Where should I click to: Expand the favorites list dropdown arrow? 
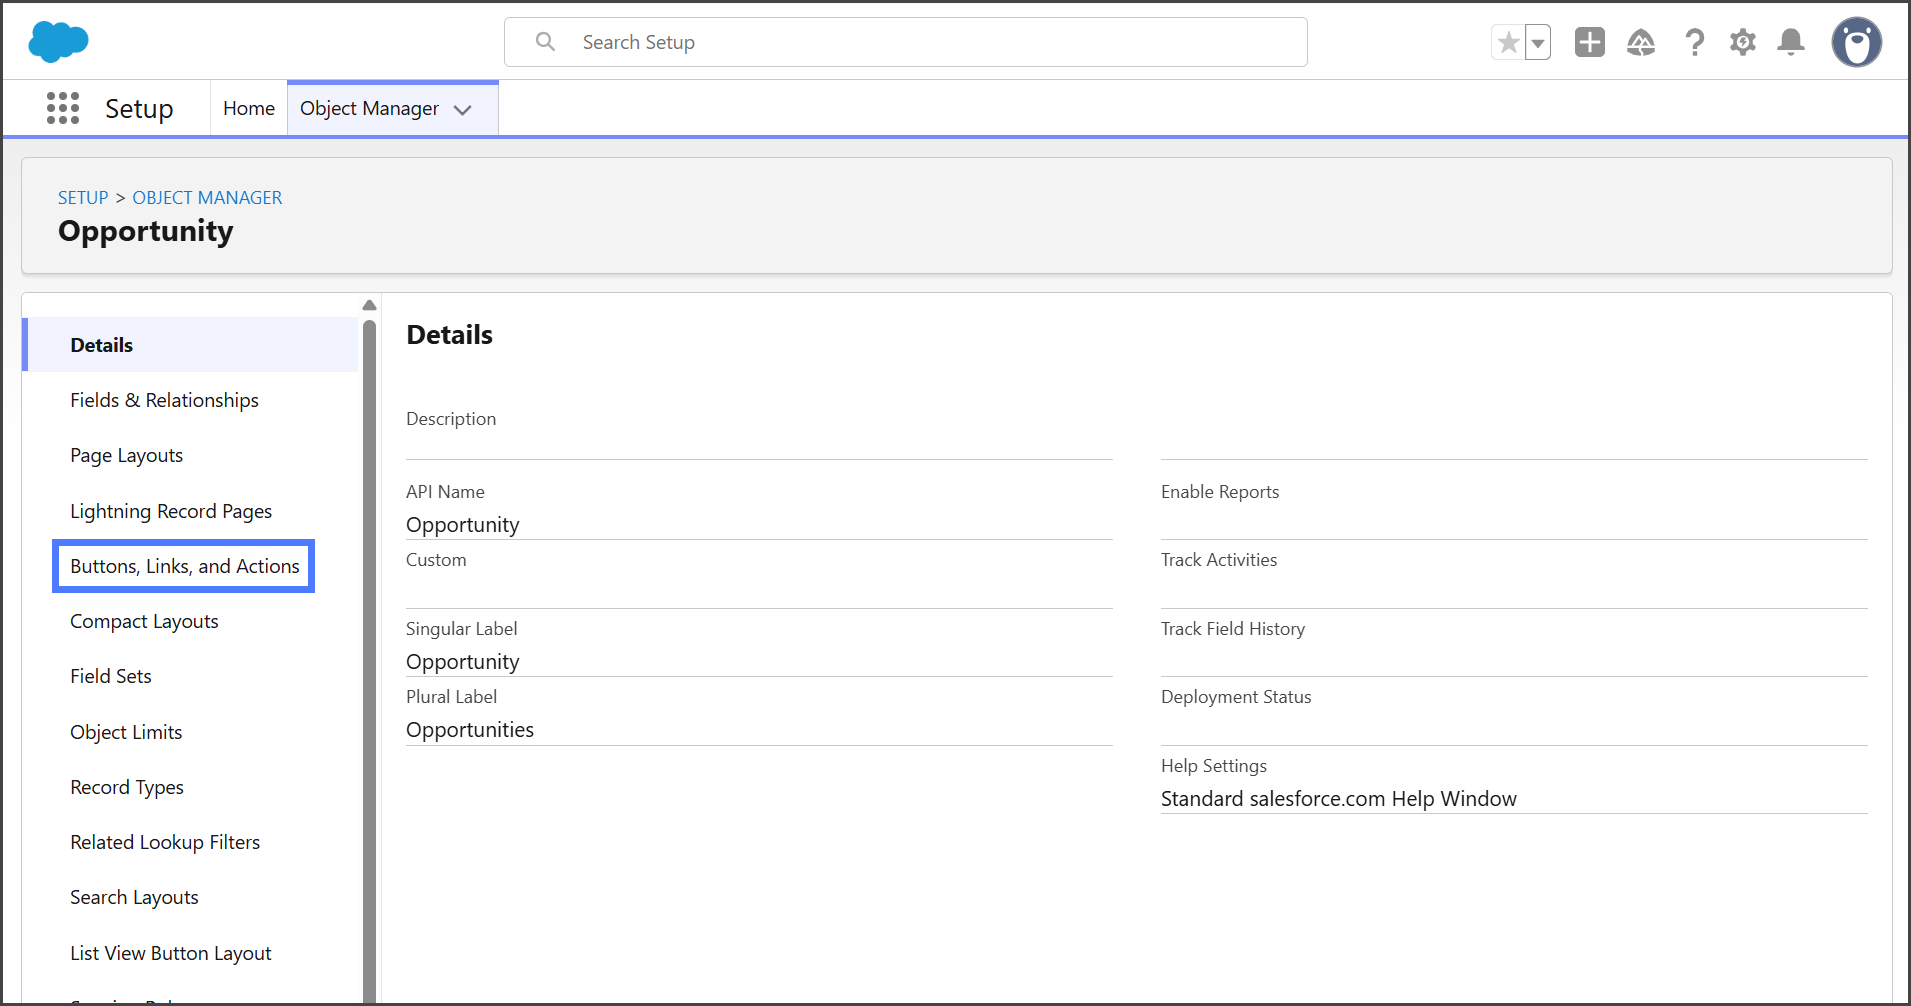coord(1538,43)
